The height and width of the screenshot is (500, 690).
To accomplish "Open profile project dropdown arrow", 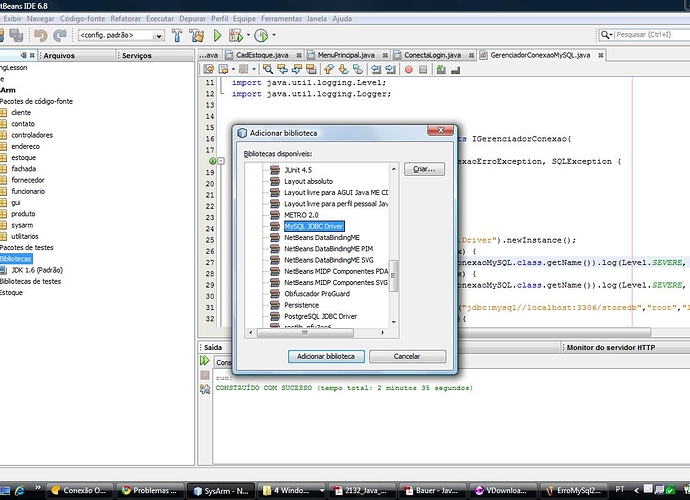I will (274, 35).
